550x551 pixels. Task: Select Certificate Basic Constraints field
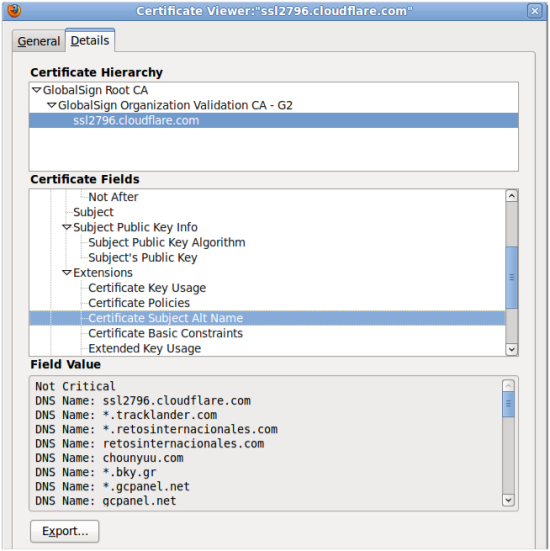pos(165,333)
